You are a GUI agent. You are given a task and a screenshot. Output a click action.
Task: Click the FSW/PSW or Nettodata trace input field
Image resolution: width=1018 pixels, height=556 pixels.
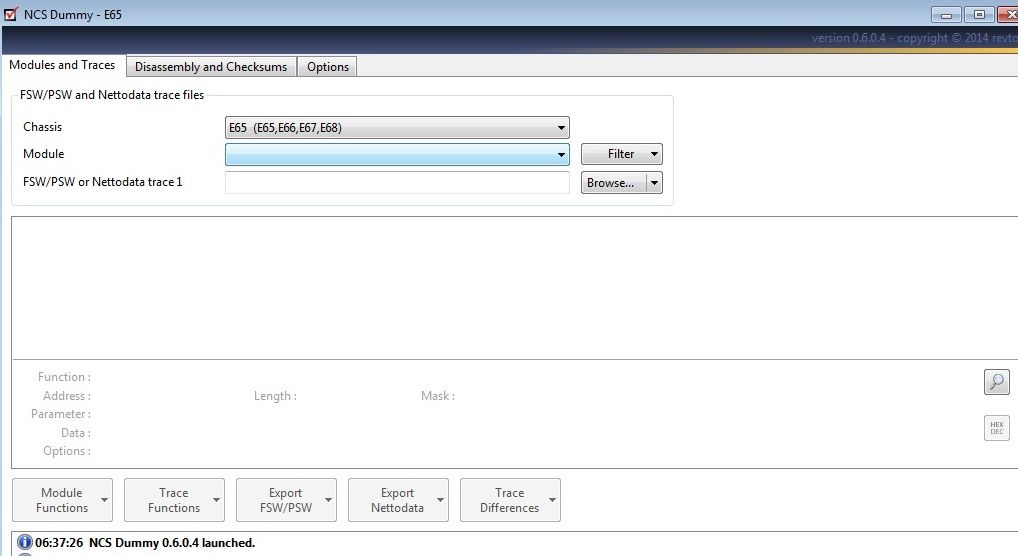click(397, 183)
